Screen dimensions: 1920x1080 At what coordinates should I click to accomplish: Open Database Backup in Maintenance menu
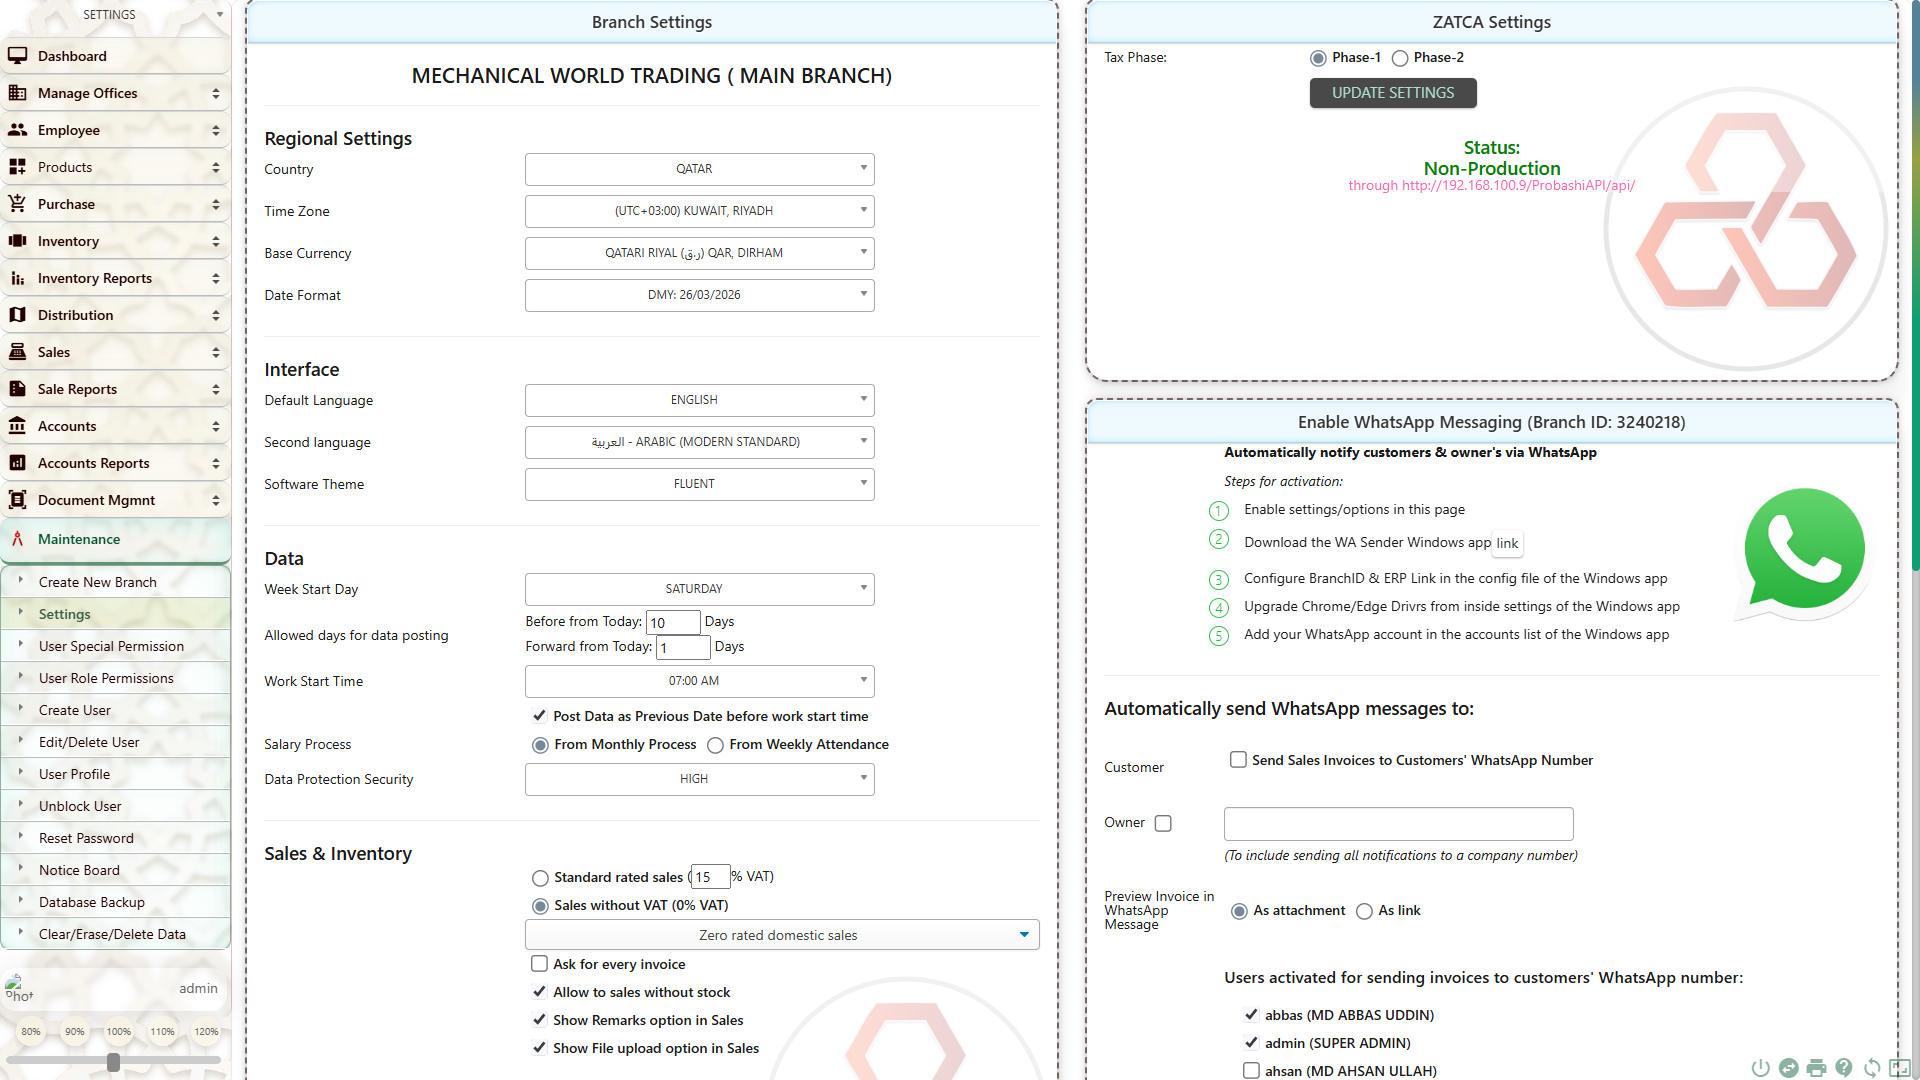coord(92,902)
